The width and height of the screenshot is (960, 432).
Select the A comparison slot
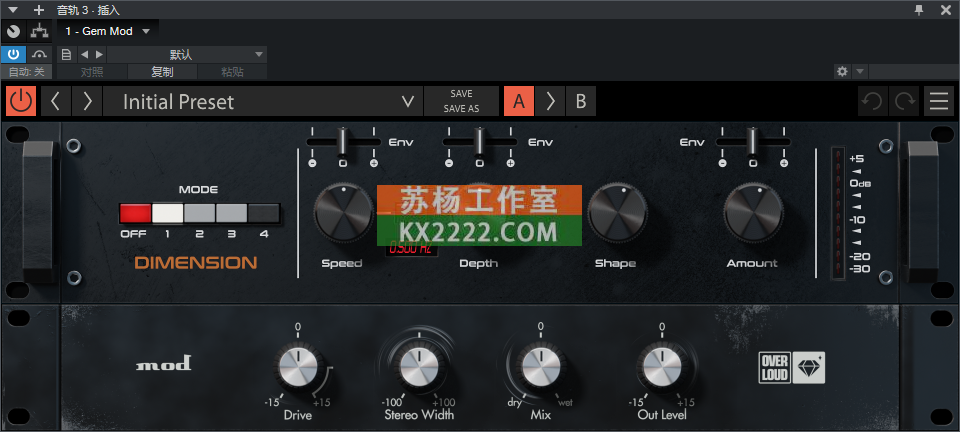(519, 101)
